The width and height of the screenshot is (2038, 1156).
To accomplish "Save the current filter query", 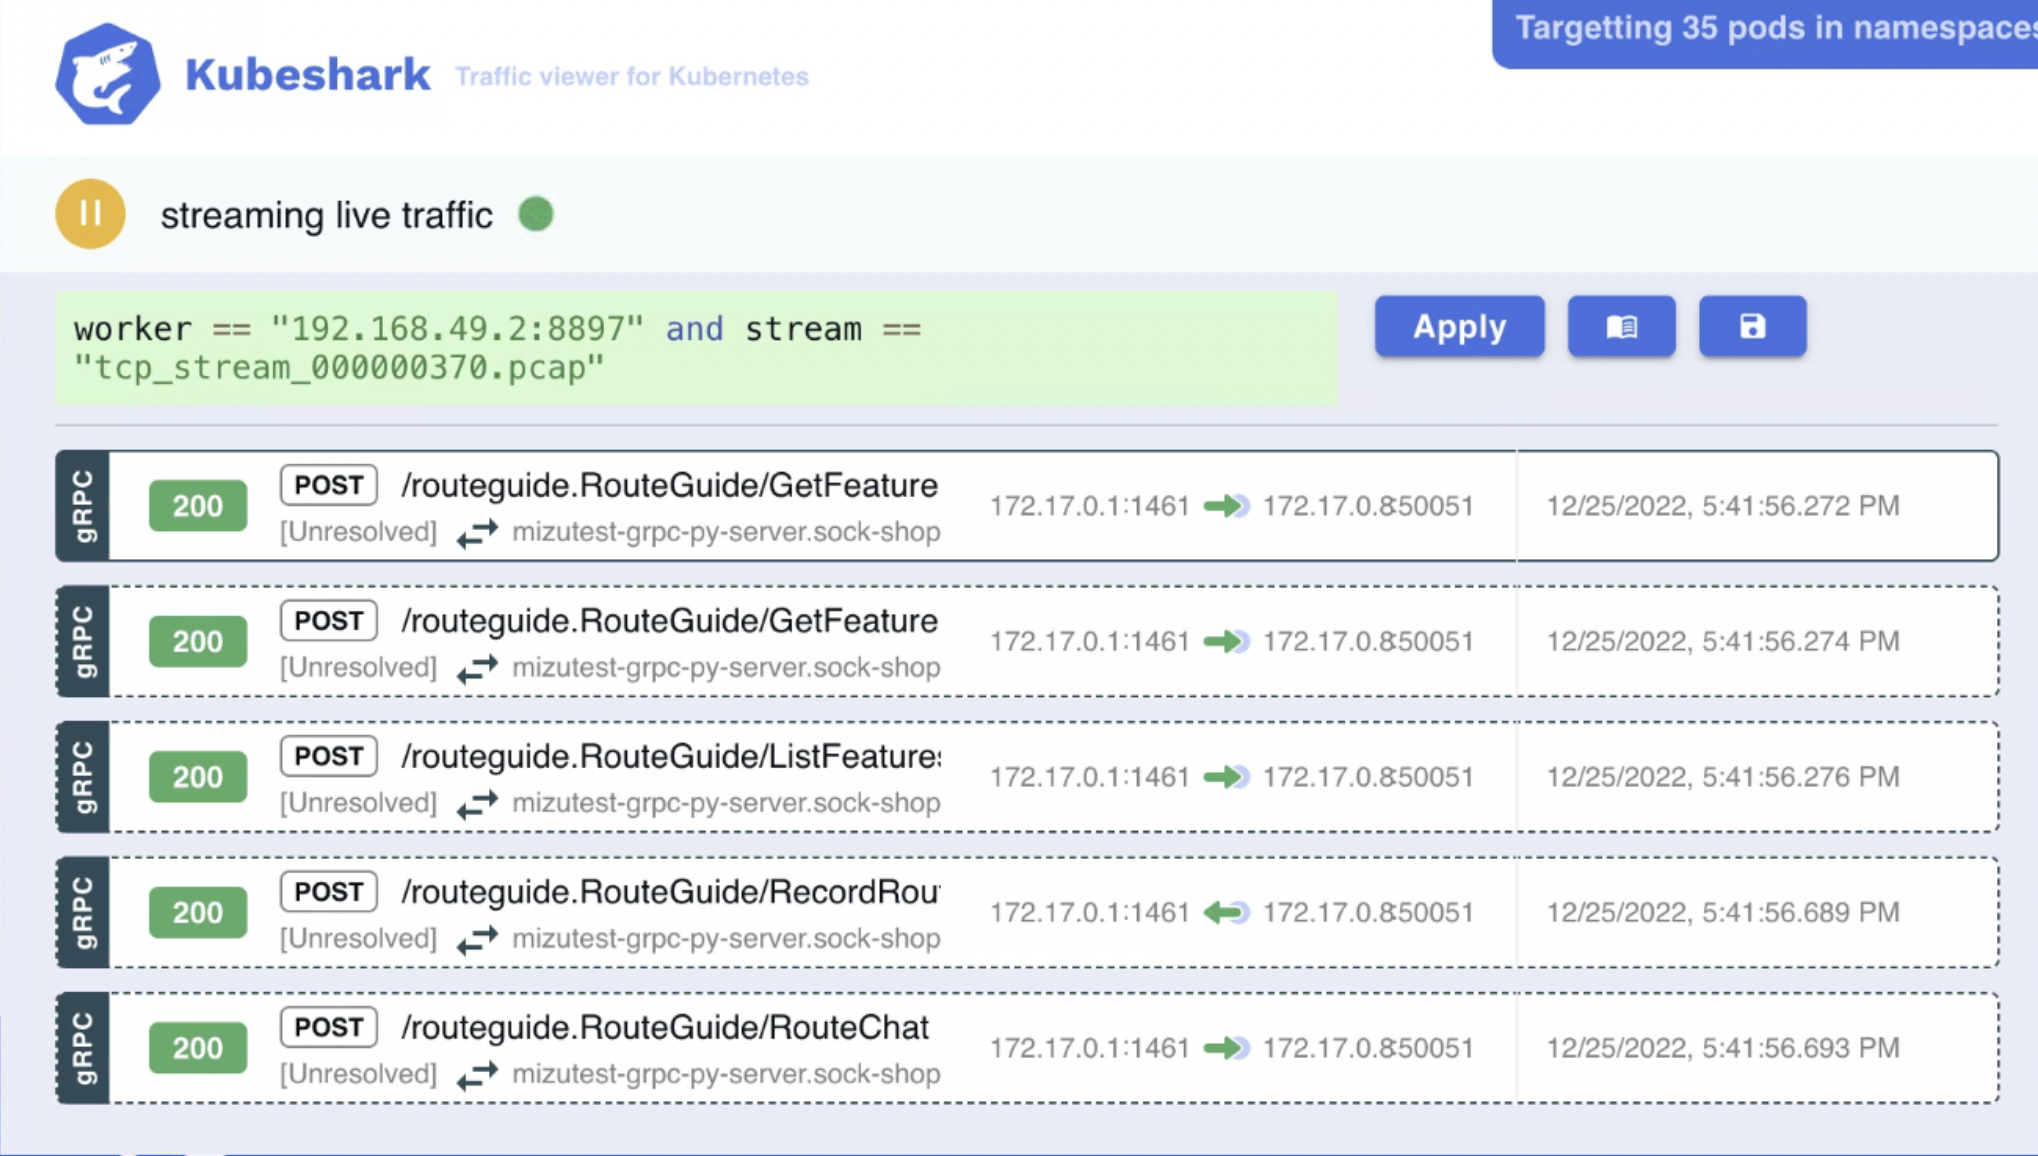I will (1752, 326).
